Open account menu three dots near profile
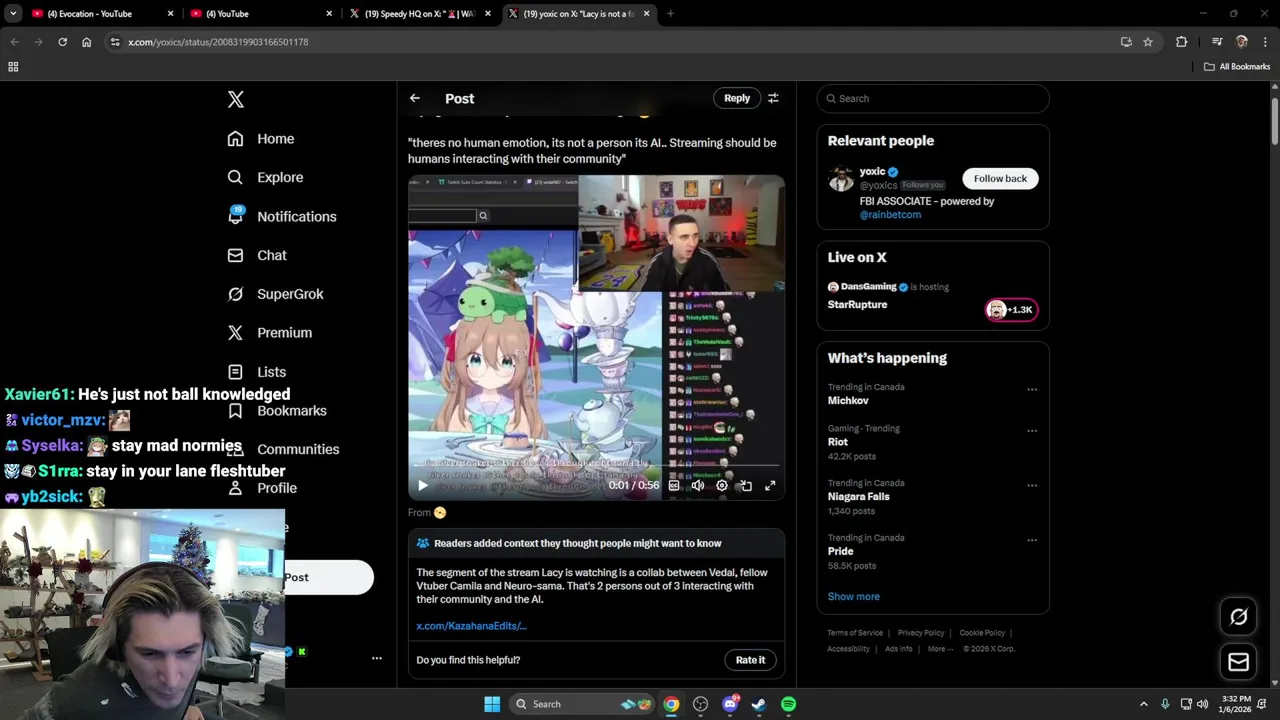 (377, 658)
